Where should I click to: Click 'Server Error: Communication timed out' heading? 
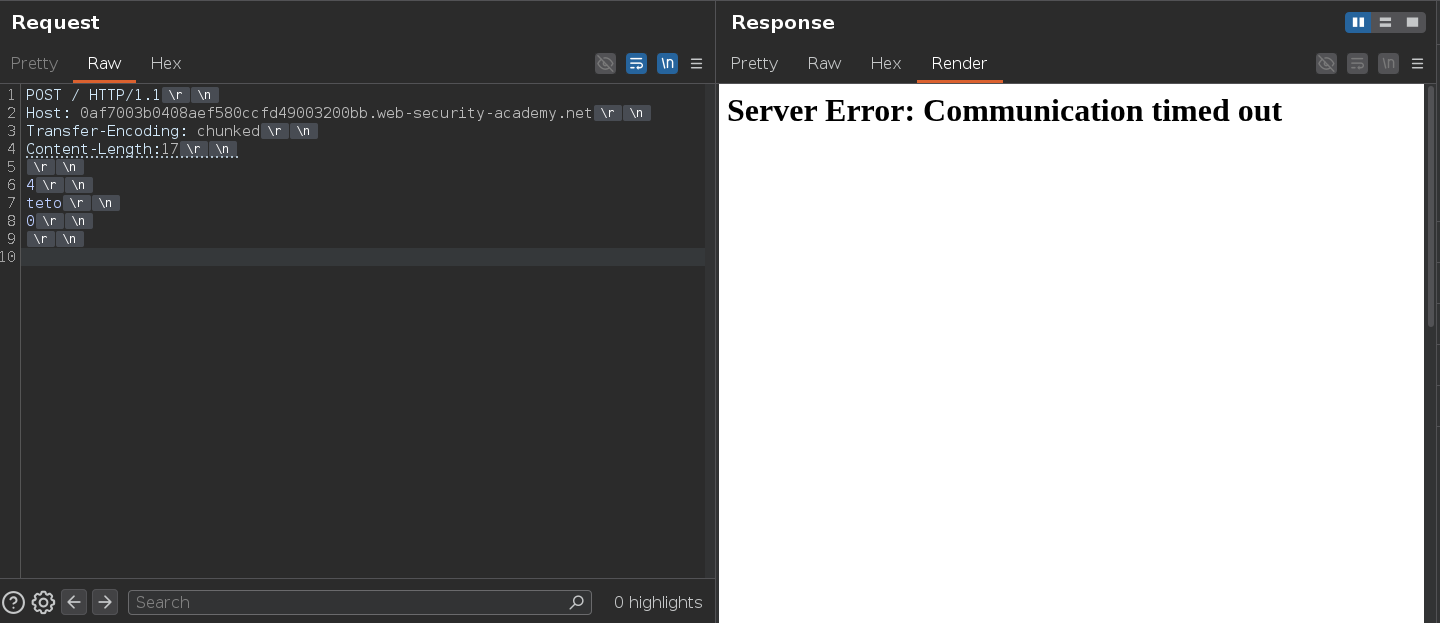(x=1004, y=110)
